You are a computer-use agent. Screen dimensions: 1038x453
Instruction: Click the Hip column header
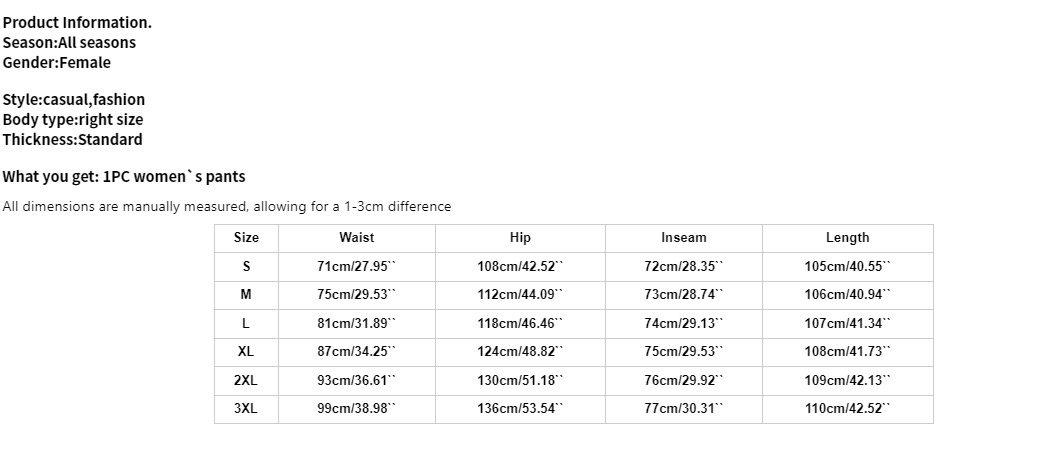click(520, 238)
